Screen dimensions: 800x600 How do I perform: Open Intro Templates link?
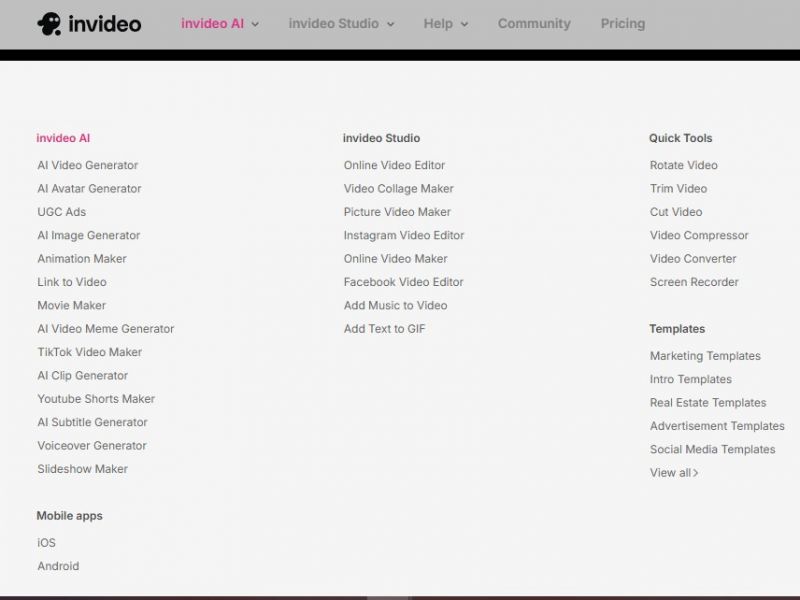coord(691,380)
